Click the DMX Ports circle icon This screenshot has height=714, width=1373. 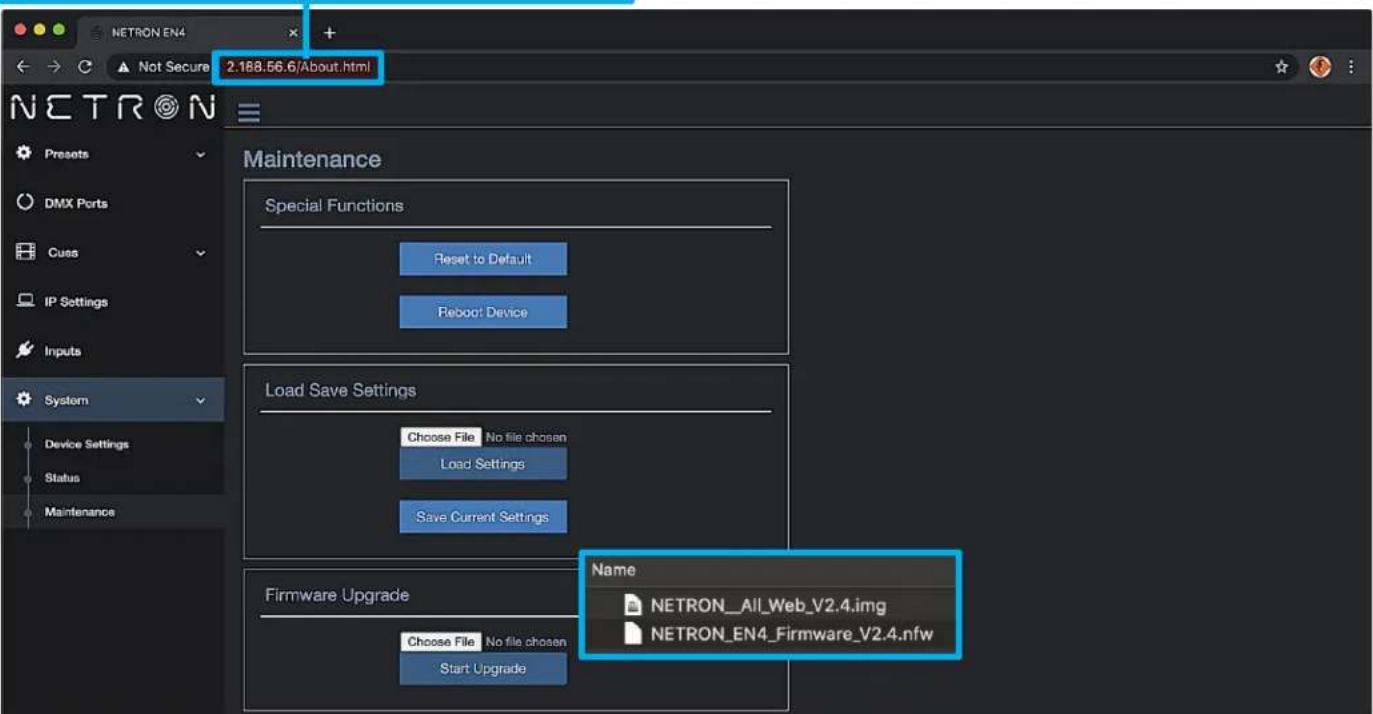pyautogui.click(x=24, y=203)
